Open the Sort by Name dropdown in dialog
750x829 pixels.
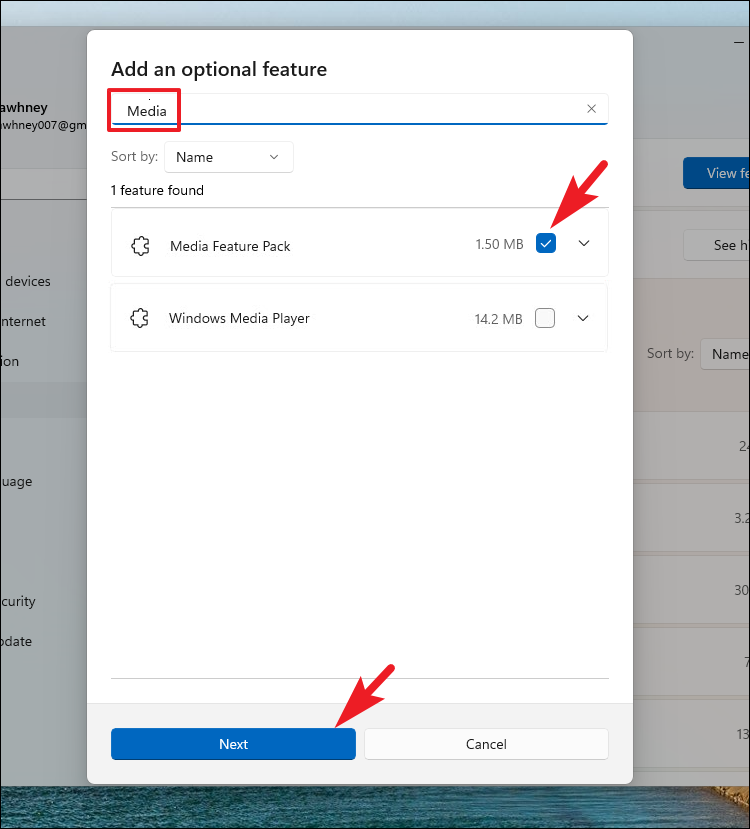229,157
